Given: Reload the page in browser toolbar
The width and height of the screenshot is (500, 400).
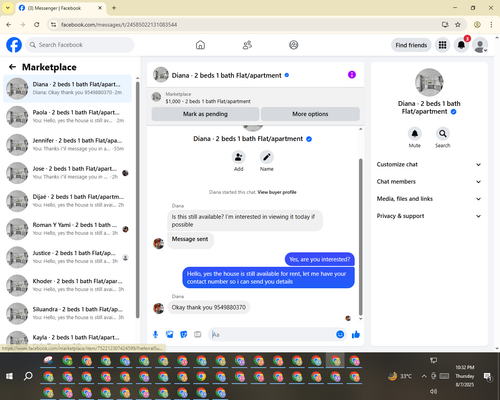Looking at the screenshot, I should tap(37, 24).
